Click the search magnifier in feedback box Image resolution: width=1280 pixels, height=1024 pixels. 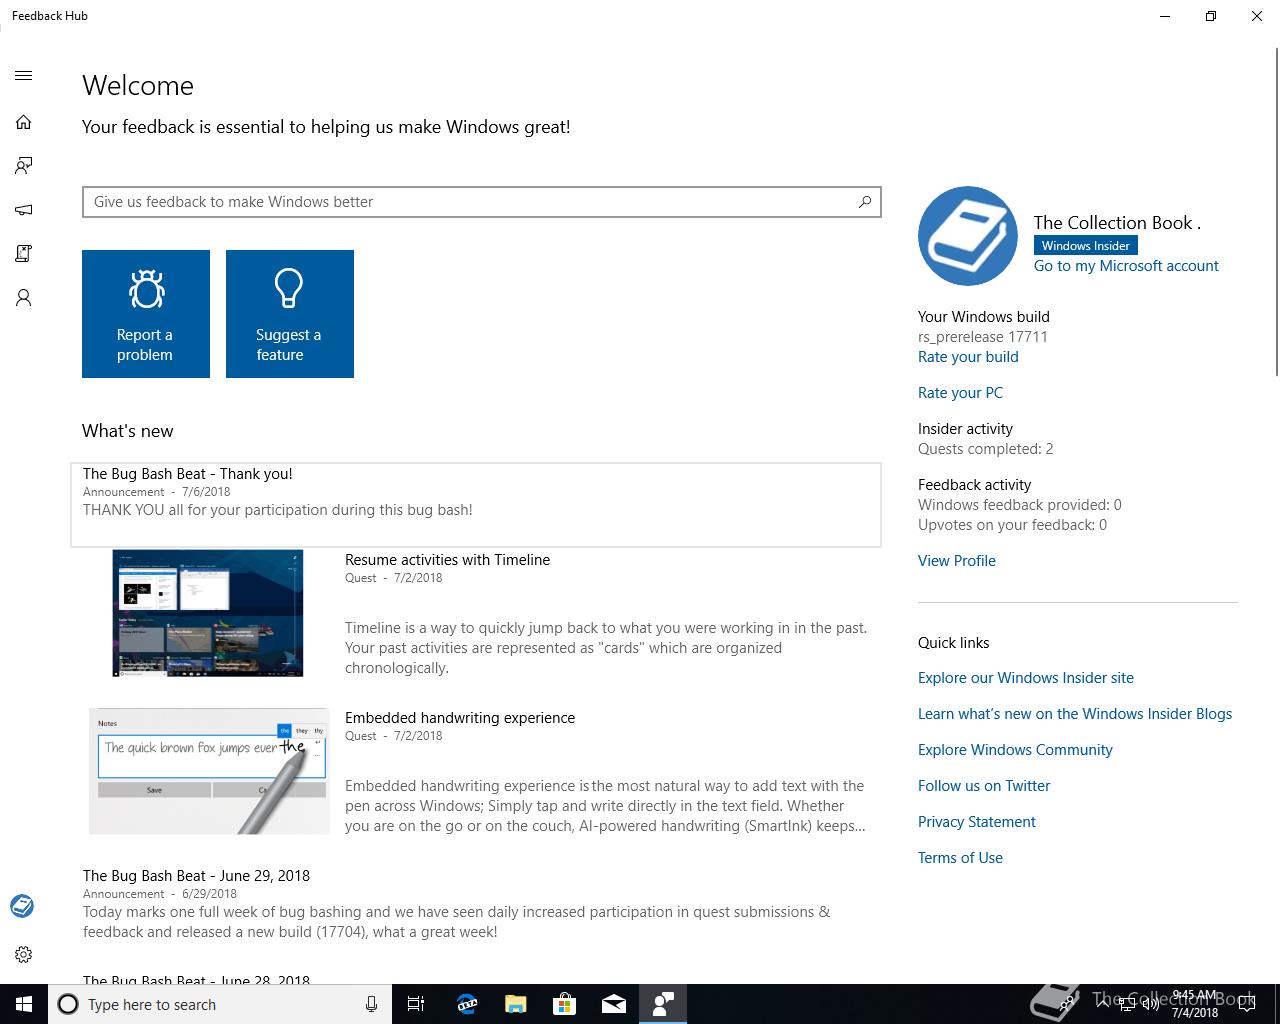pos(865,202)
